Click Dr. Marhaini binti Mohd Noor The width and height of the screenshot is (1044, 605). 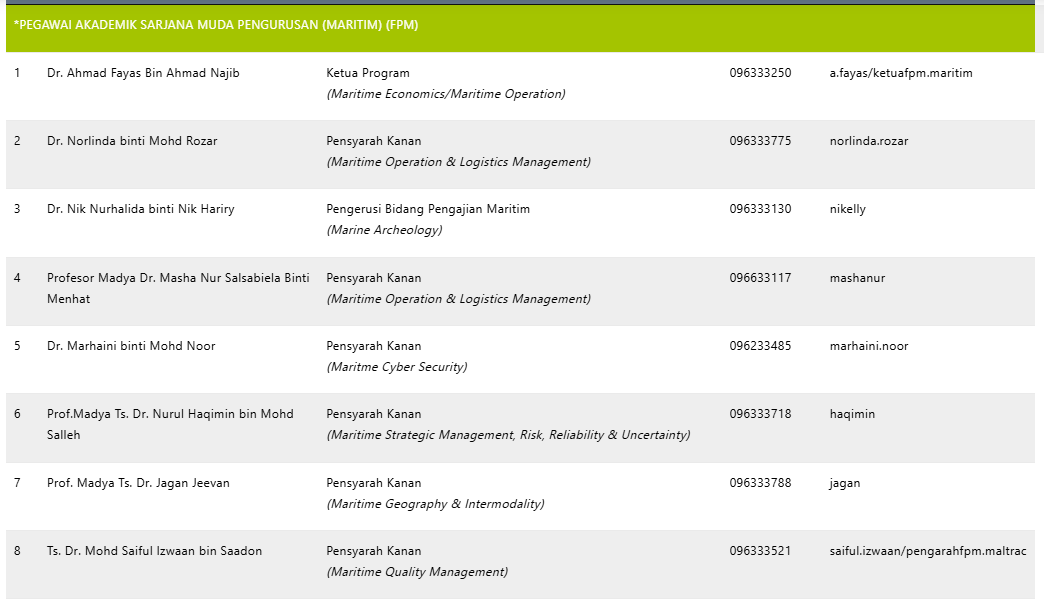[131, 346]
